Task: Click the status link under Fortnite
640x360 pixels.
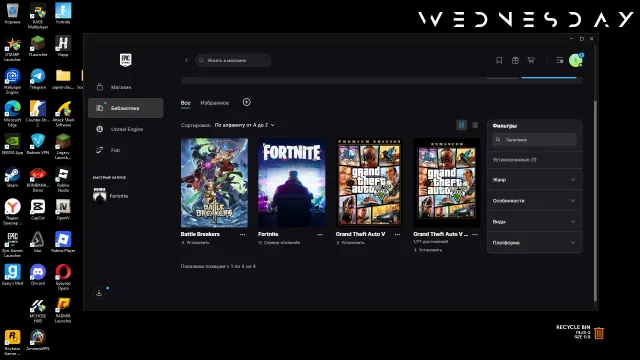Action: coord(280,242)
